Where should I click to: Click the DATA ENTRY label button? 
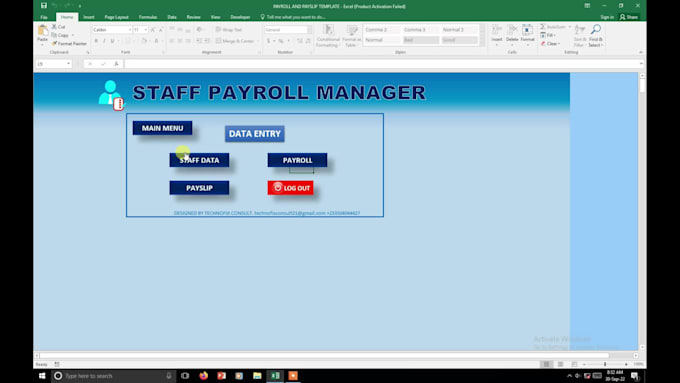(255, 134)
